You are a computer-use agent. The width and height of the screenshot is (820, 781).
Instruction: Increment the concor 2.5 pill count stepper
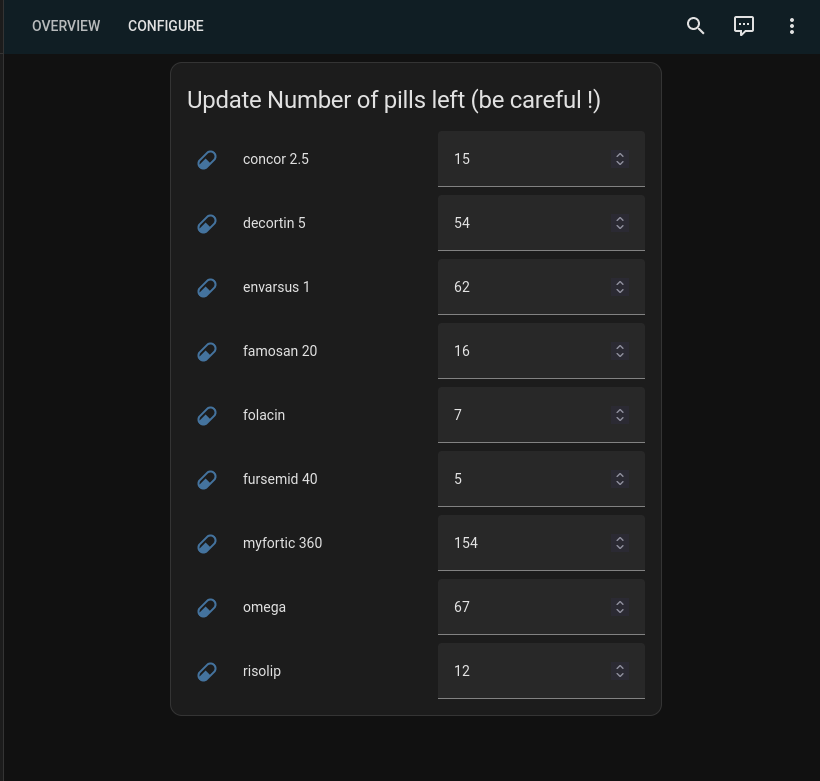click(x=620, y=154)
